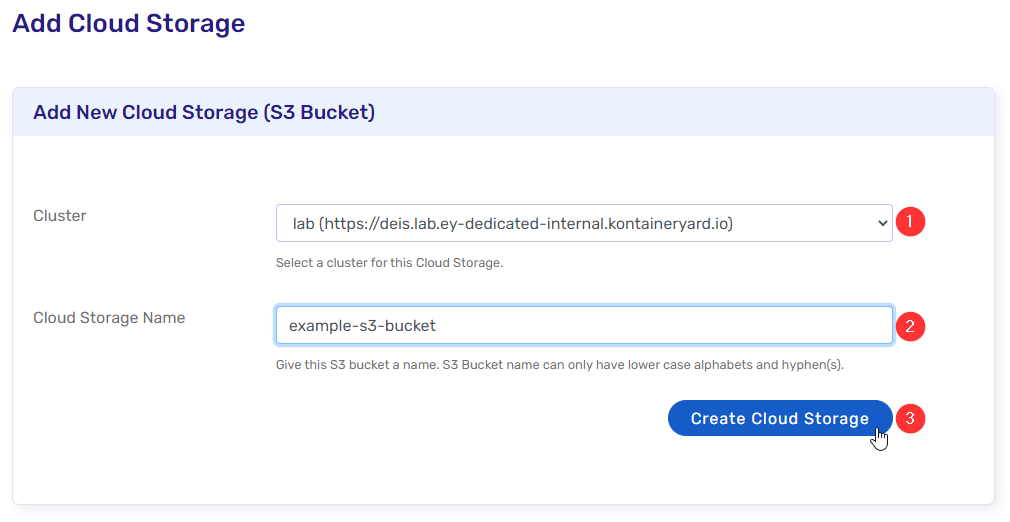Screen dimensions: 1010x522
Task: Click the red step 2 badge
Action: coord(910,326)
